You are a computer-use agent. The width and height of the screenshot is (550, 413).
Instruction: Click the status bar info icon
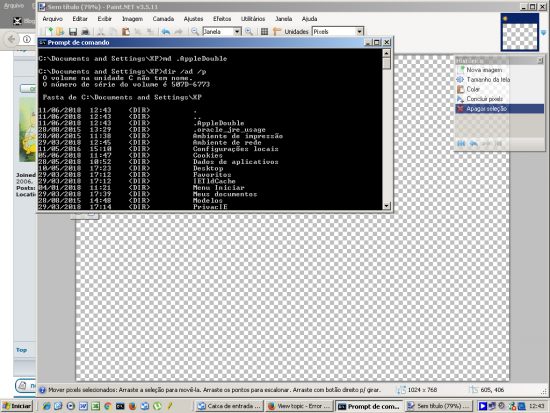tap(42, 390)
